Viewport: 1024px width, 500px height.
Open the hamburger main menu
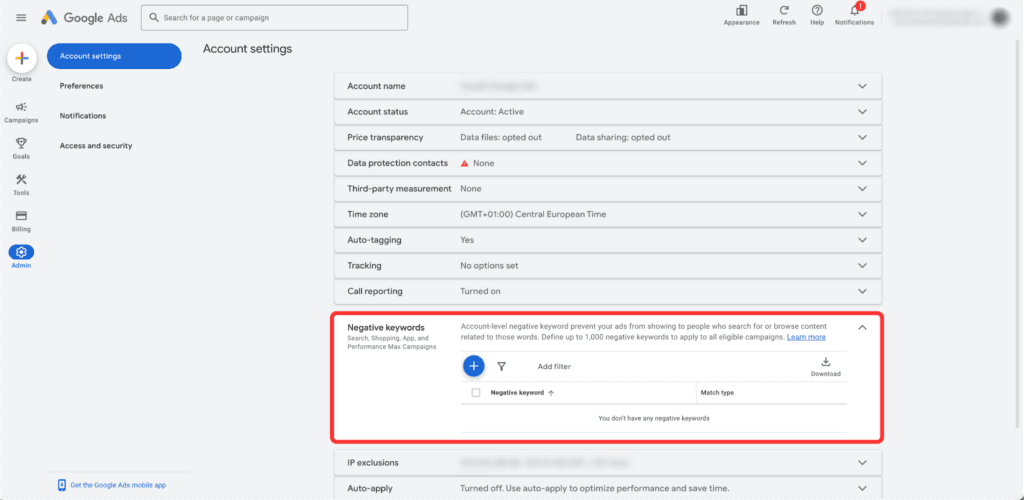tap(22, 18)
